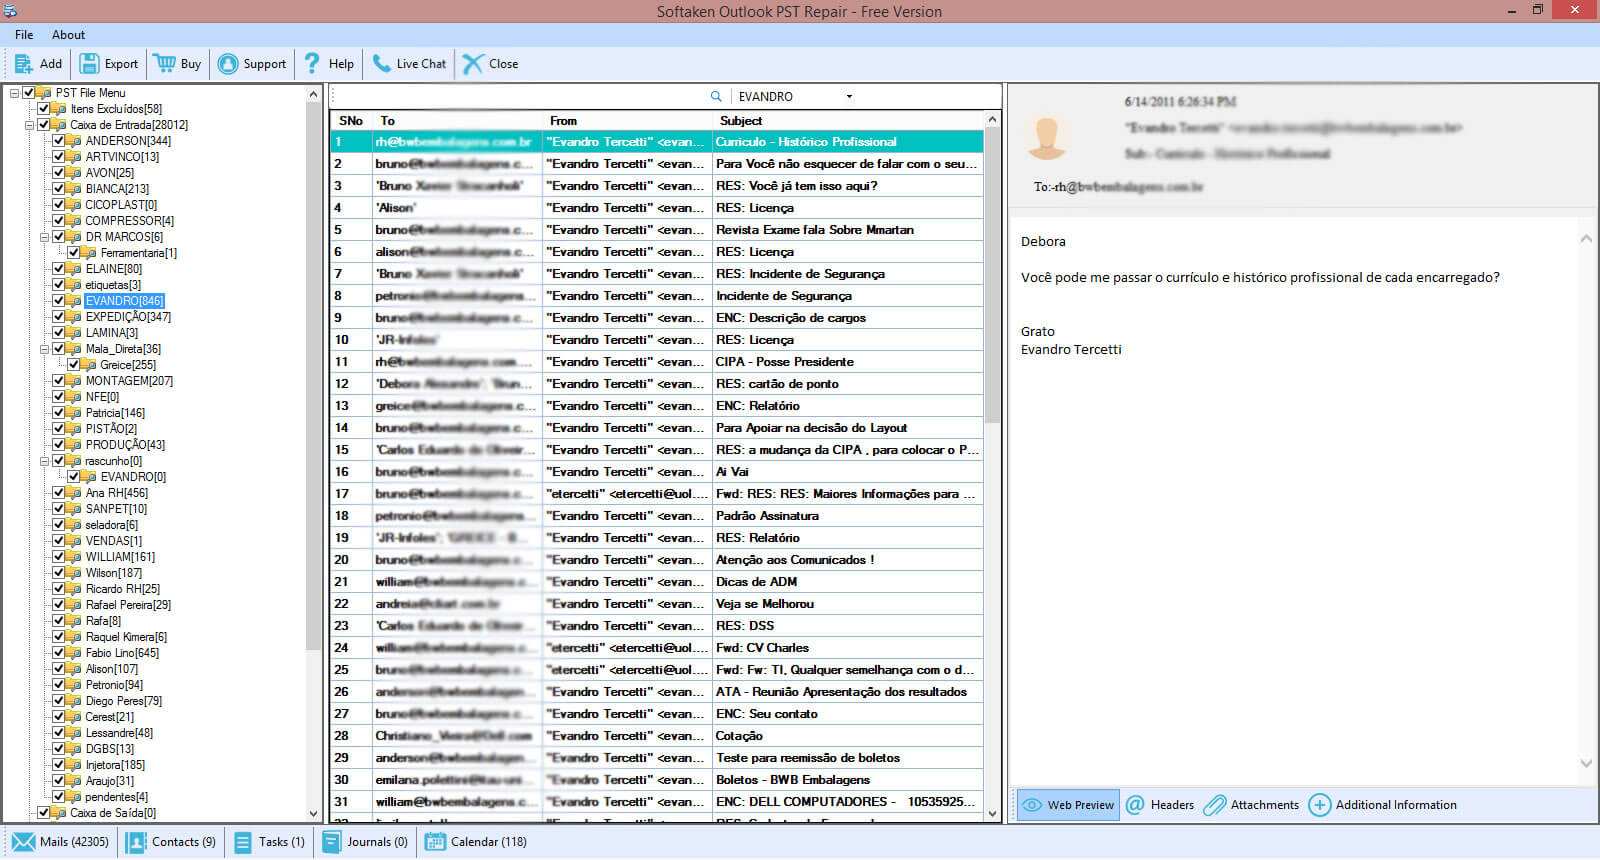
Task: Open the EVANDRO search dropdown arrow
Action: click(849, 97)
